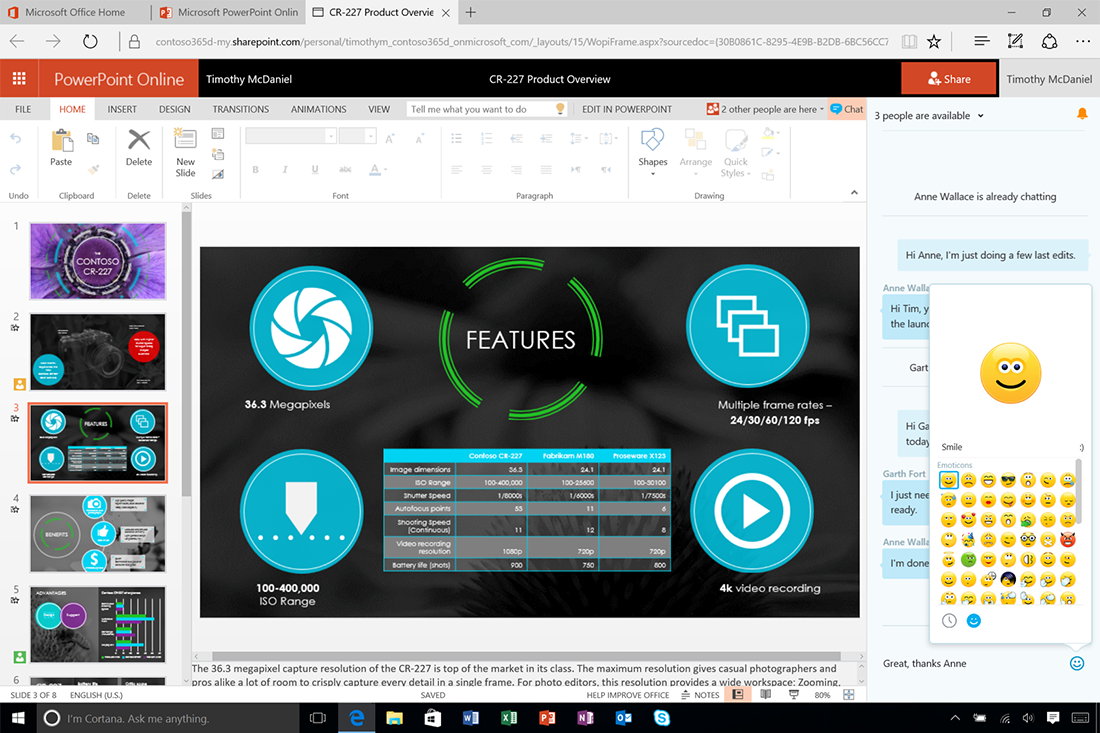Image resolution: width=1100 pixels, height=733 pixels.
Task: Pick the sunglasses emoticon in picker
Action: [1009, 481]
